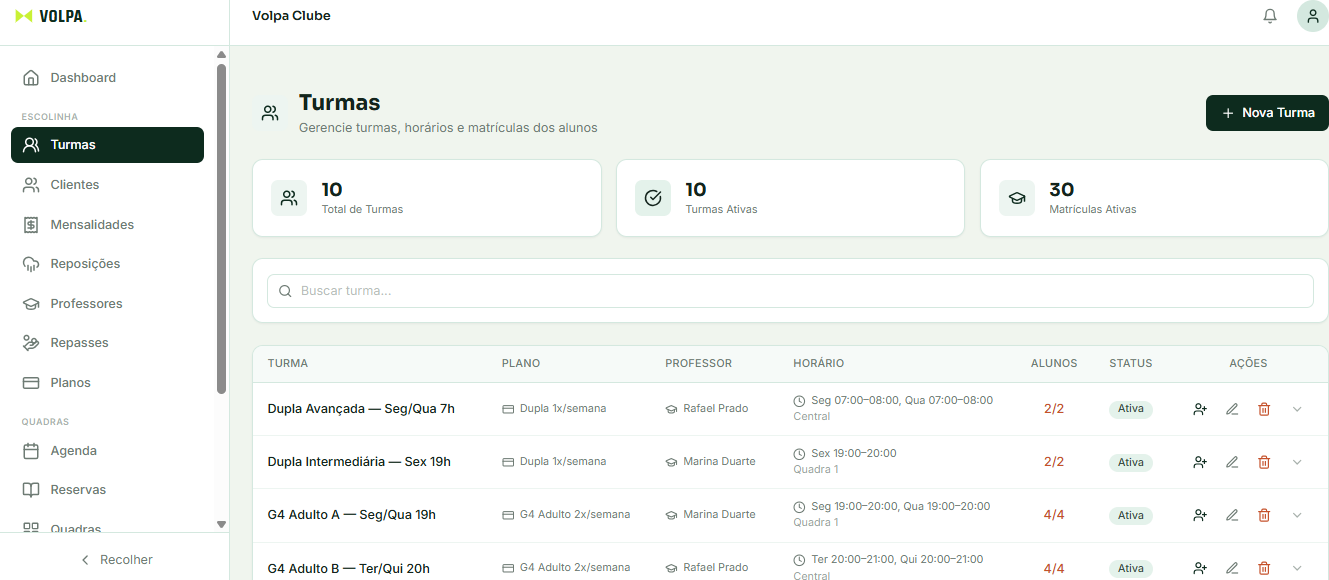Expand the Dupla Avançada row details
This screenshot has height=580, width=1329.
[x=1297, y=409]
